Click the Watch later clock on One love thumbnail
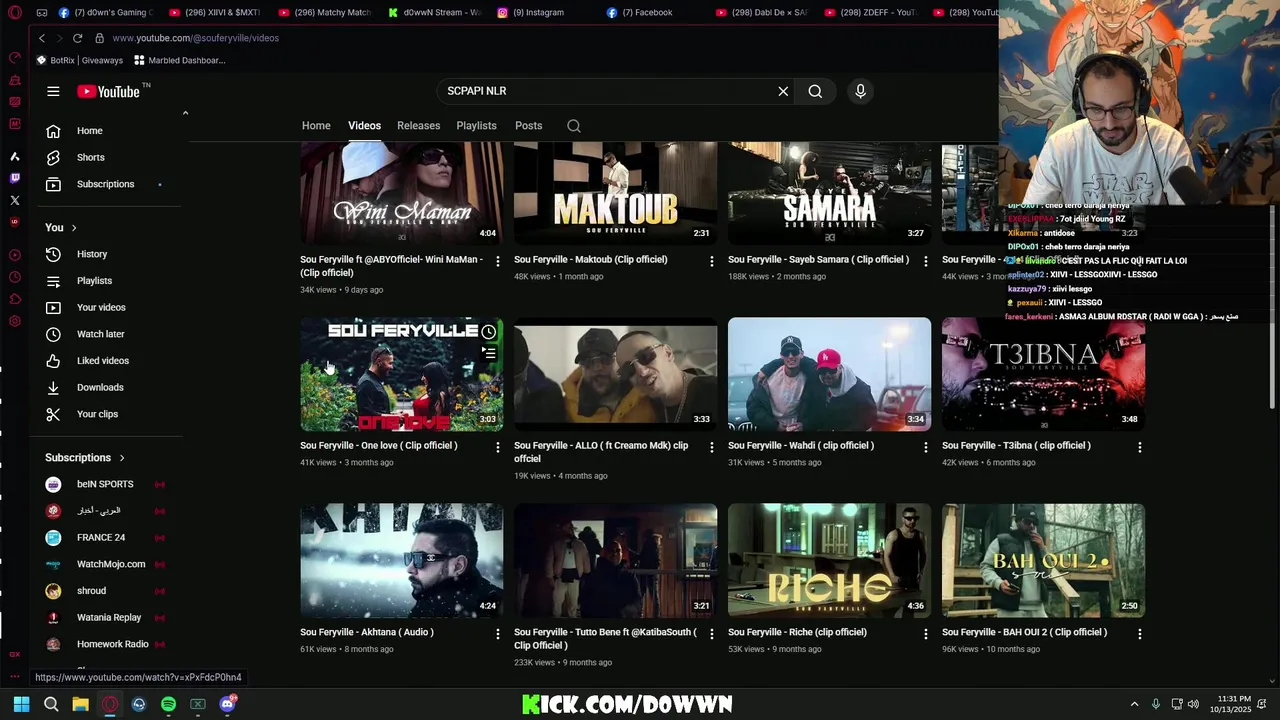This screenshot has width=1280, height=720. point(488,332)
